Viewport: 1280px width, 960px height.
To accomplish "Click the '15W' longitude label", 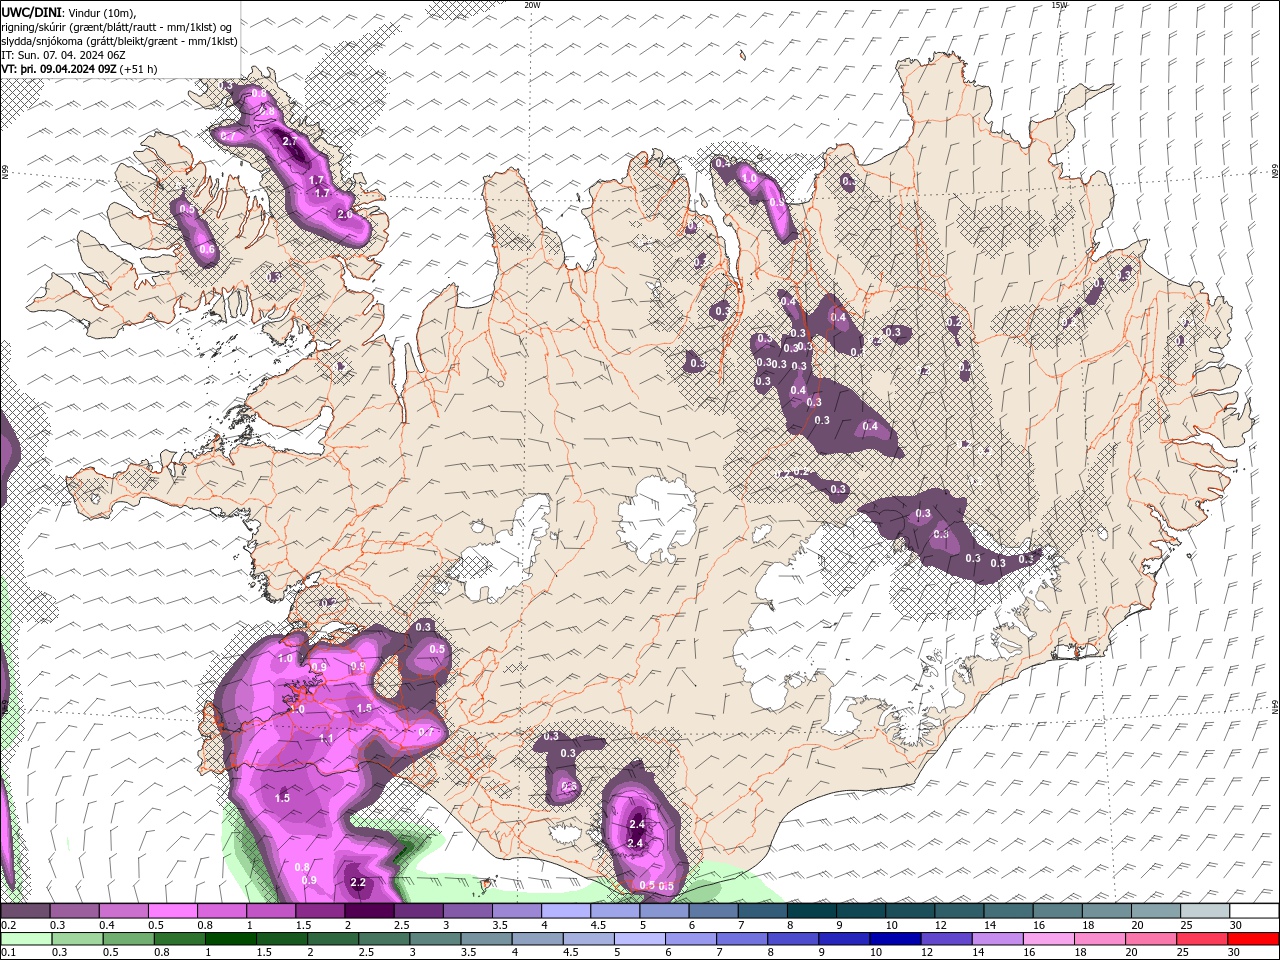I will click(1059, 5).
